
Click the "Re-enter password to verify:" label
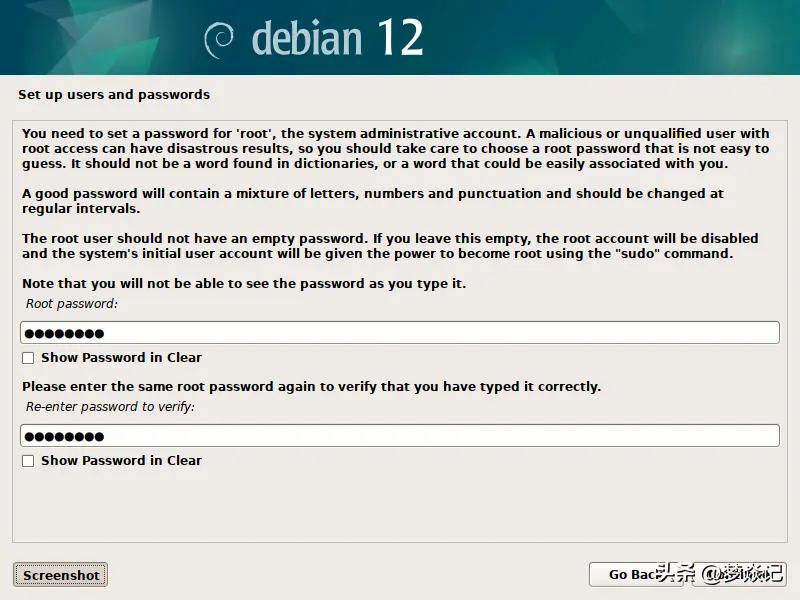110,407
